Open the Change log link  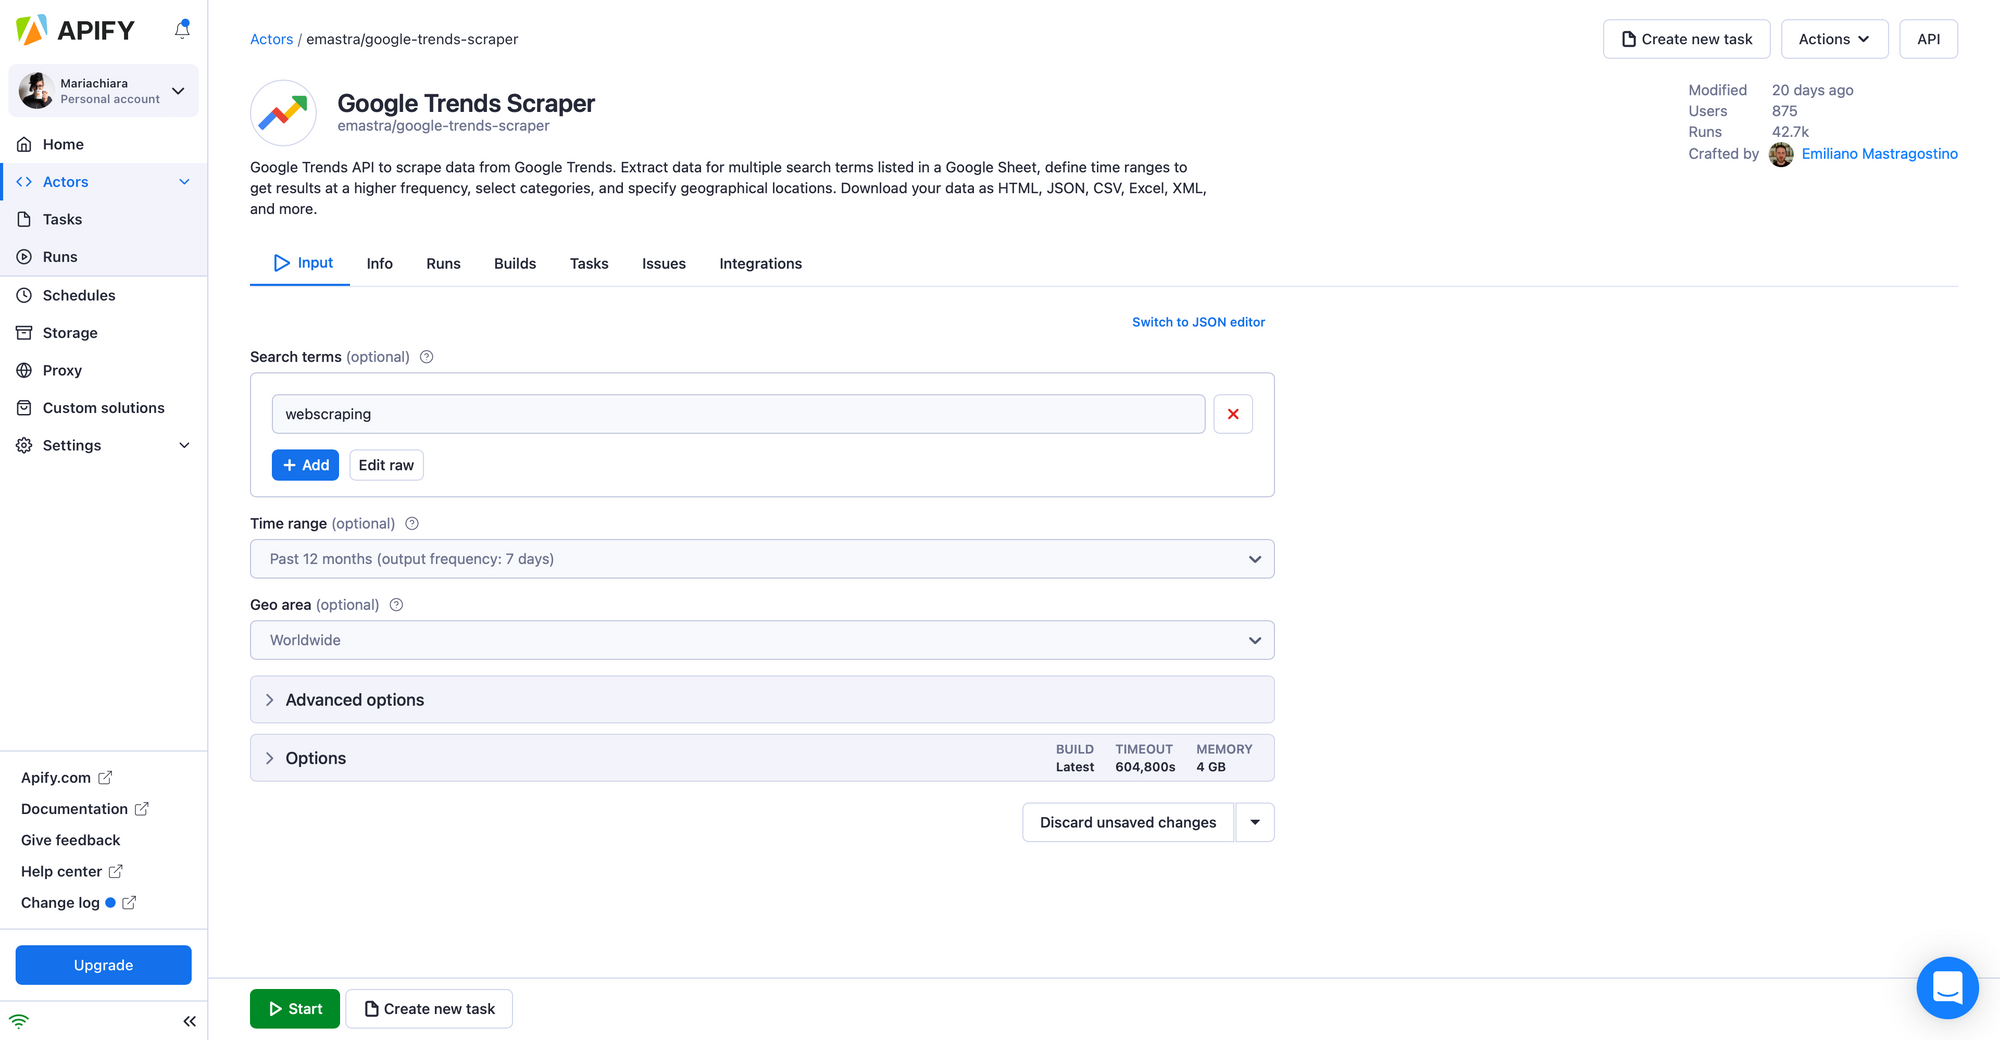(78, 903)
